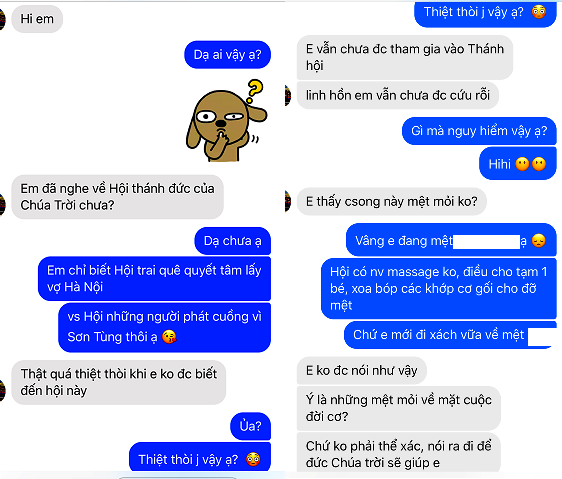Viewport: 562px width, 479px height.
Task: Select the 'Thật quá thiệt thòi' gray message
Action: tap(119, 382)
